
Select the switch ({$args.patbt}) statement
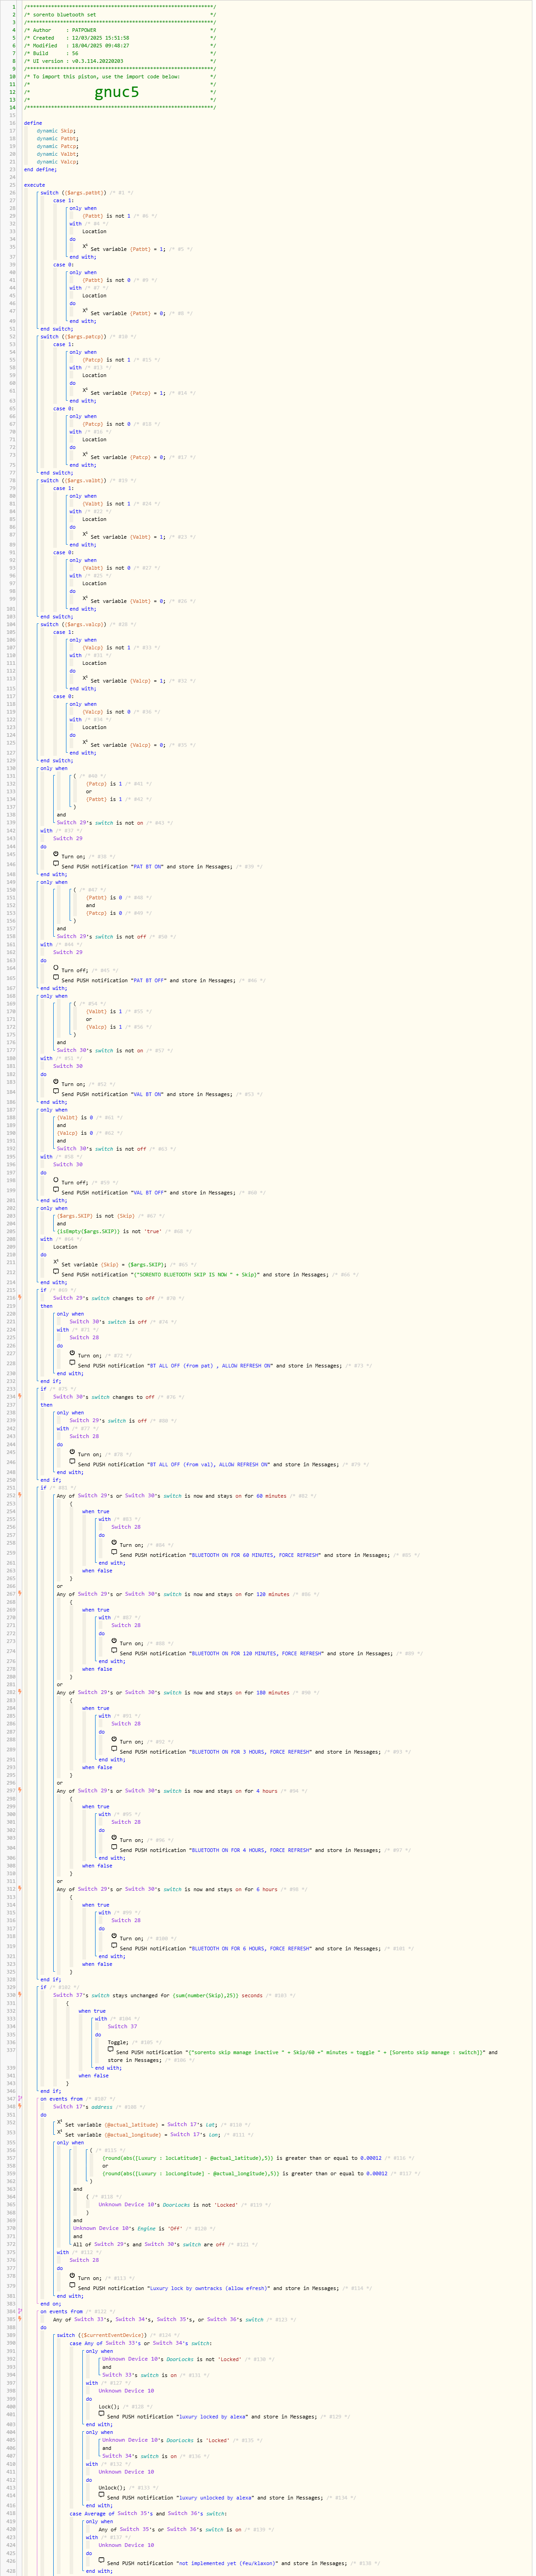point(73,193)
